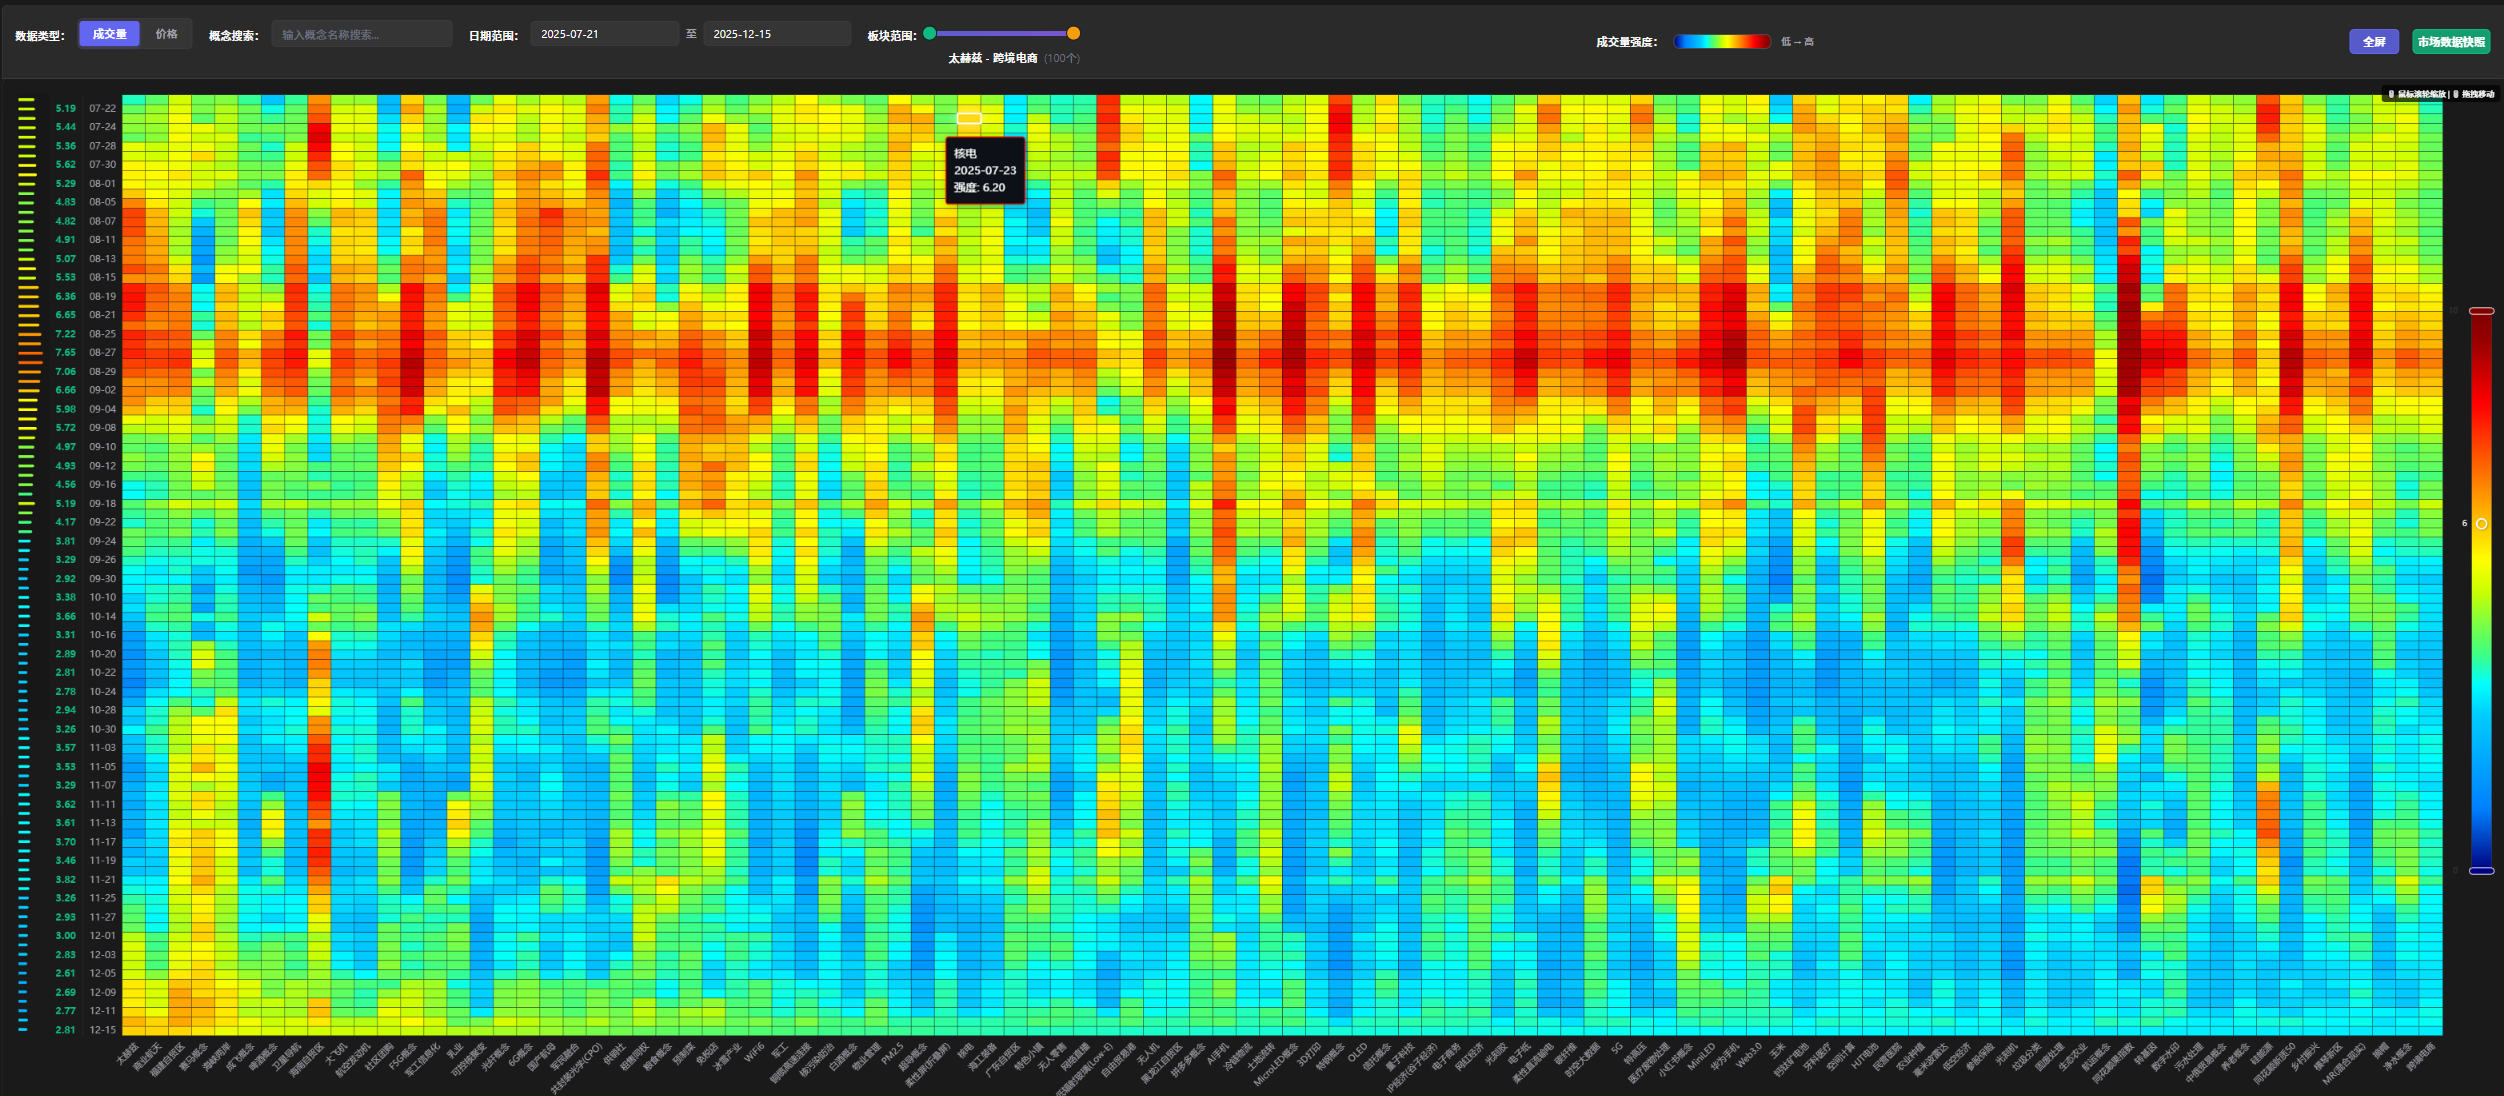Switch data type to 价格
Viewport: 2504px width, 1096px height.
(167, 34)
